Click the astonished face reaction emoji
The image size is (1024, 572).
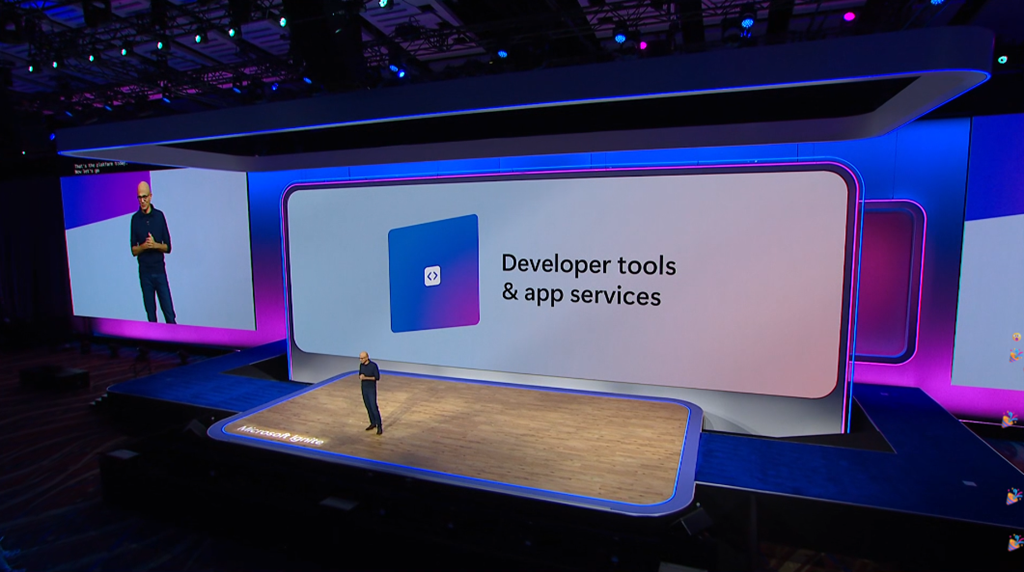[x=1016, y=338]
